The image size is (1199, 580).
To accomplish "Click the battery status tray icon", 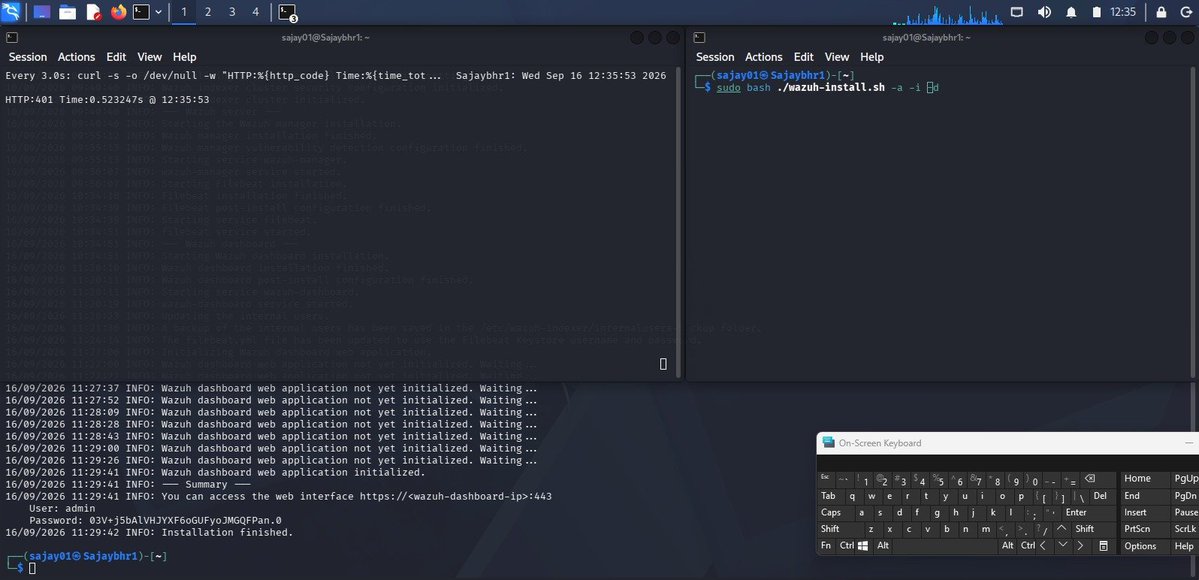I will click(1097, 12).
